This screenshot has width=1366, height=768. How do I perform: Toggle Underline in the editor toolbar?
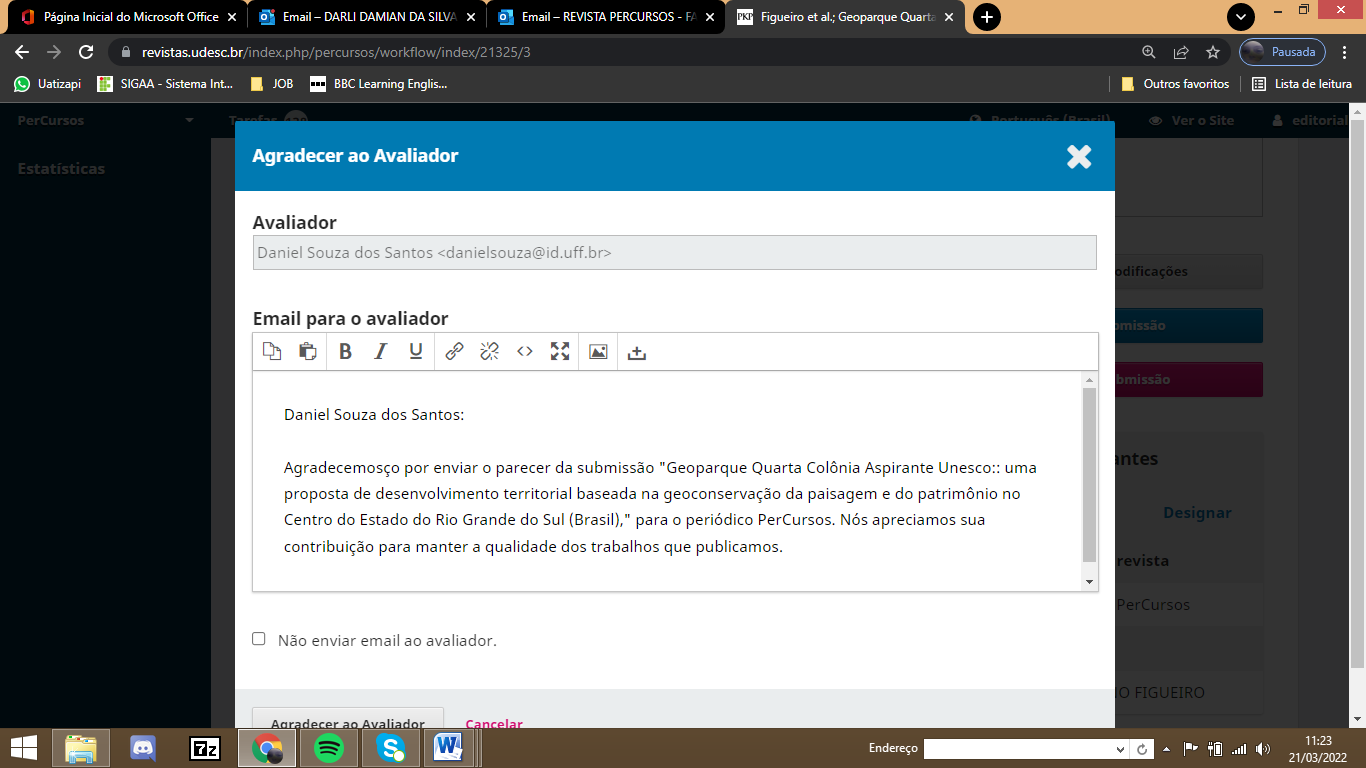(x=416, y=352)
